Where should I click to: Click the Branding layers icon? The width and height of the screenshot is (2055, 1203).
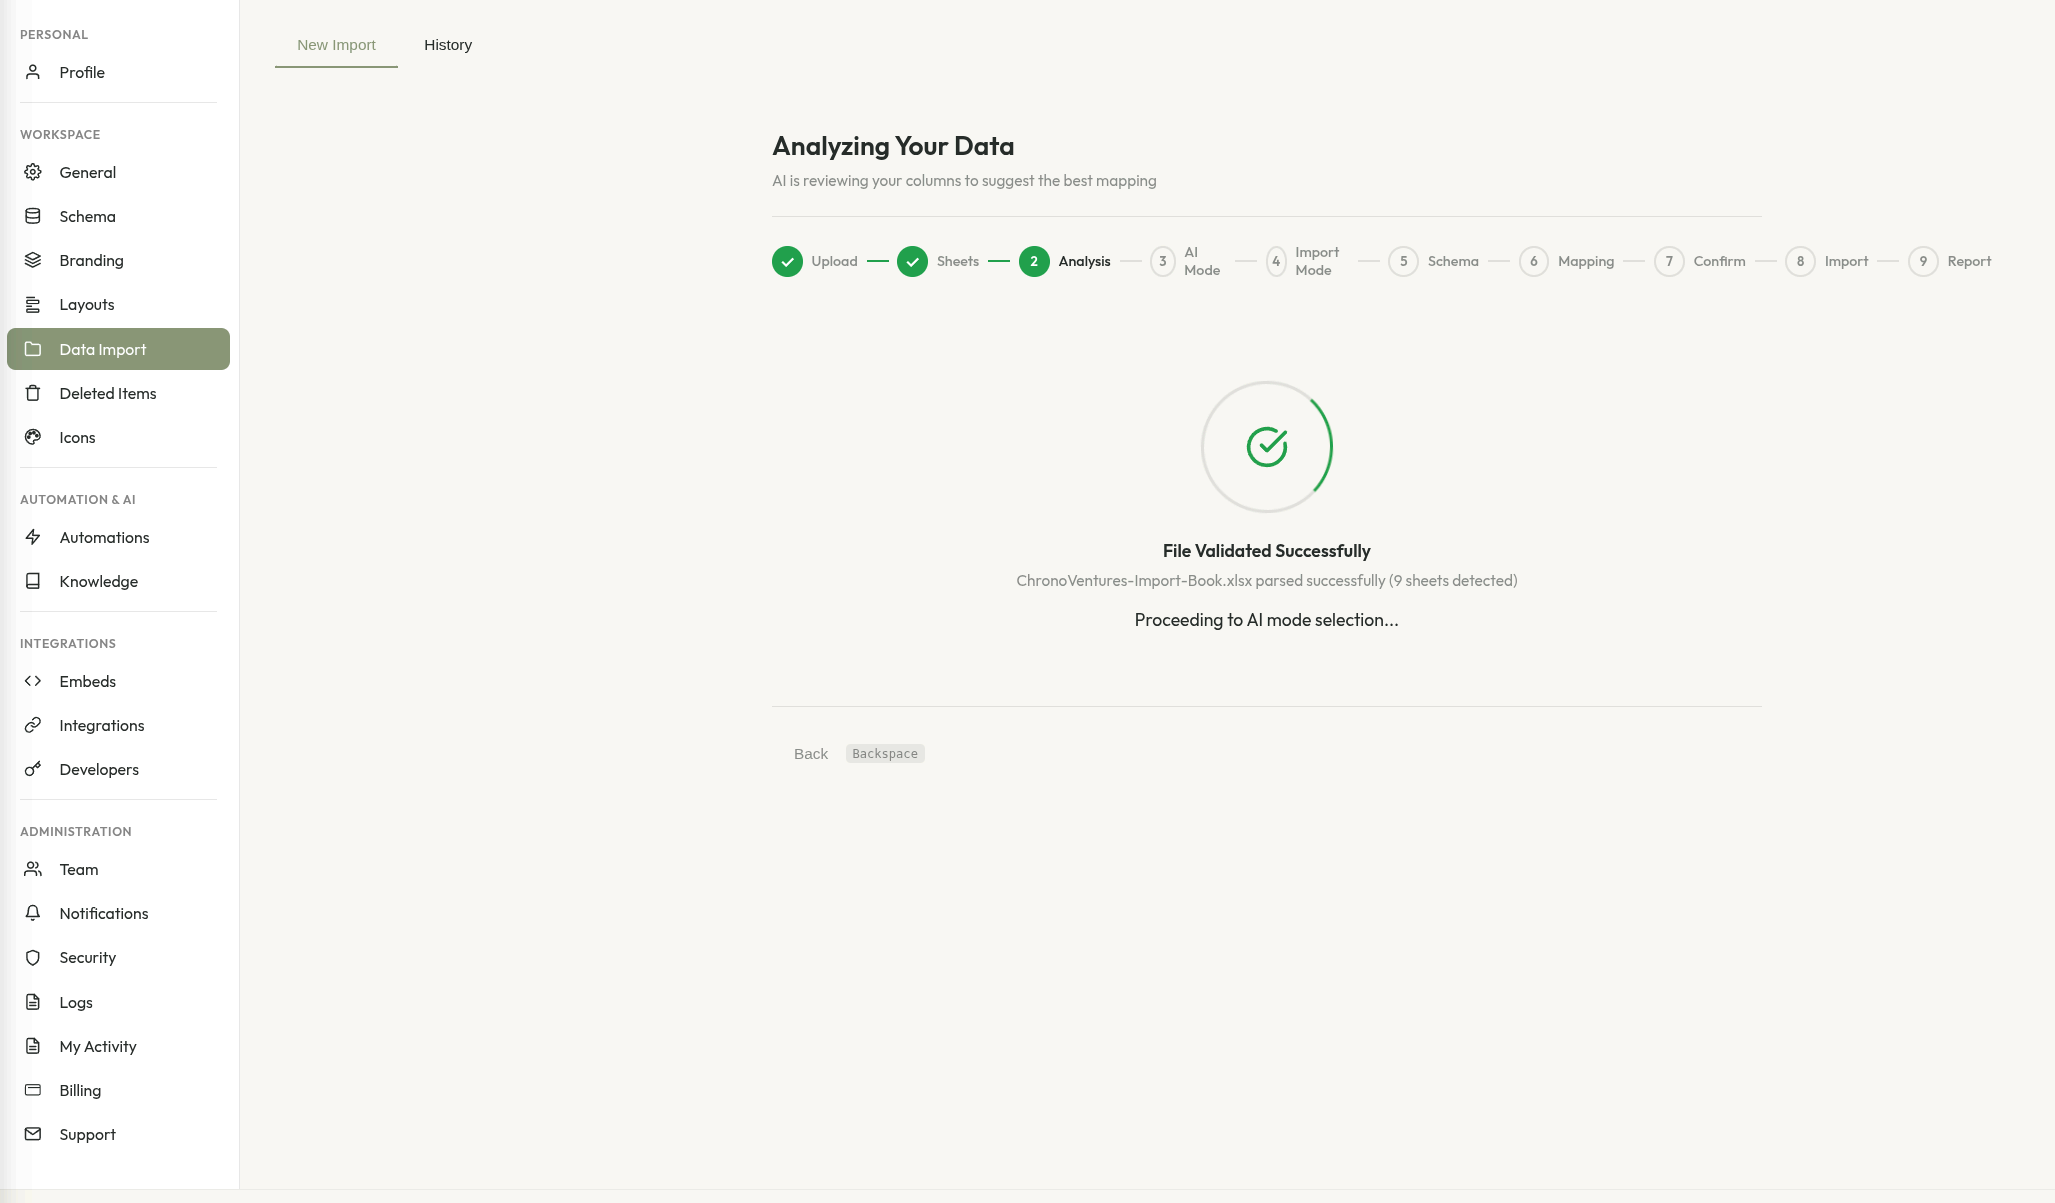click(33, 260)
